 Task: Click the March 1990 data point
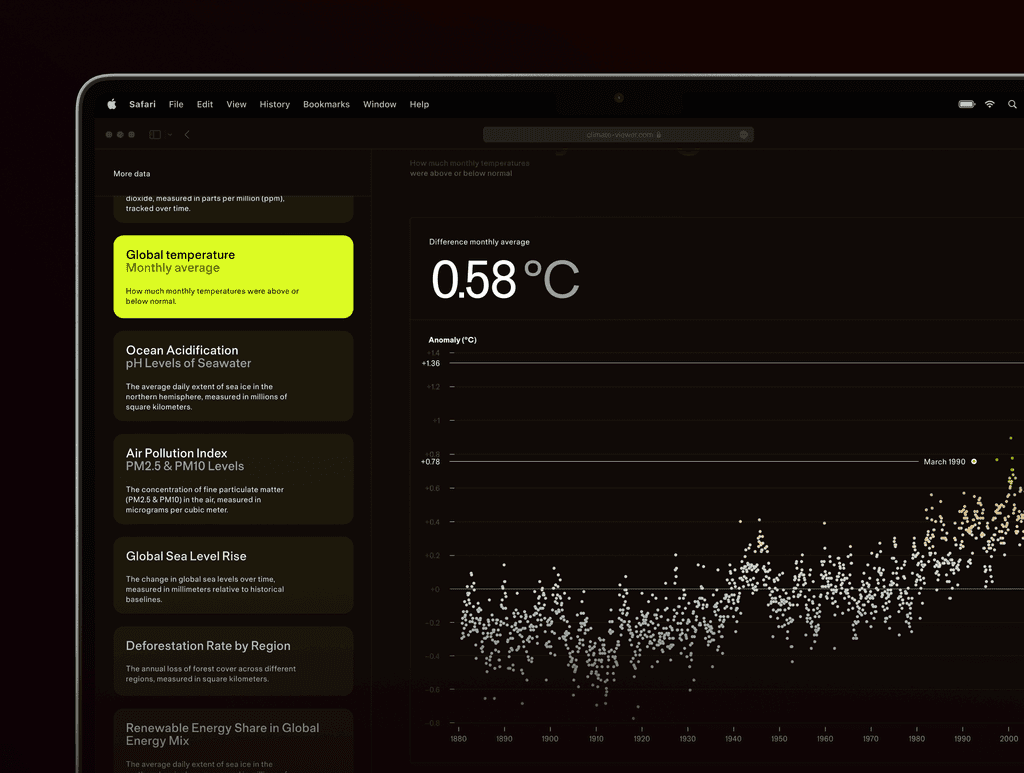point(974,462)
